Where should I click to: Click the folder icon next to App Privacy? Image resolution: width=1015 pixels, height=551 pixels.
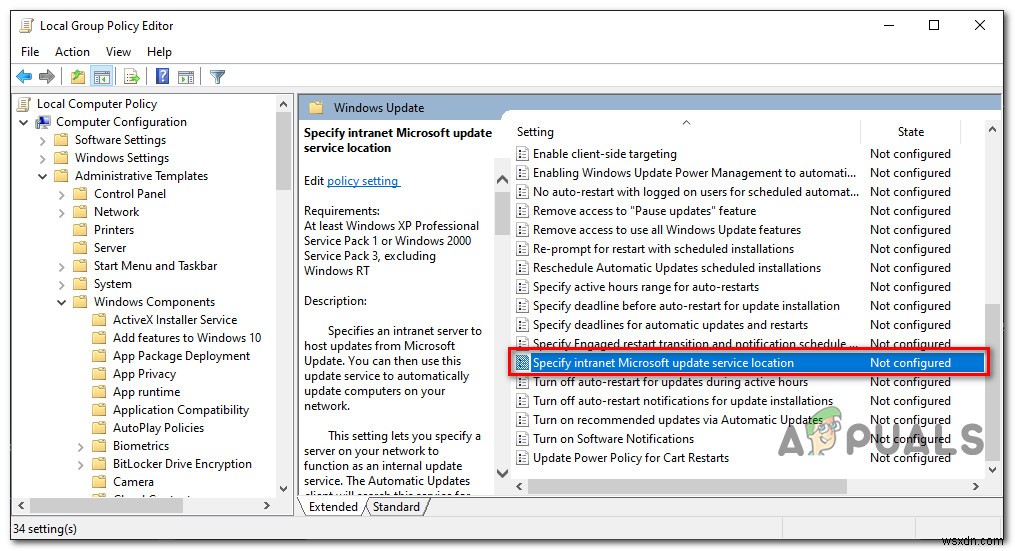tap(99, 374)
